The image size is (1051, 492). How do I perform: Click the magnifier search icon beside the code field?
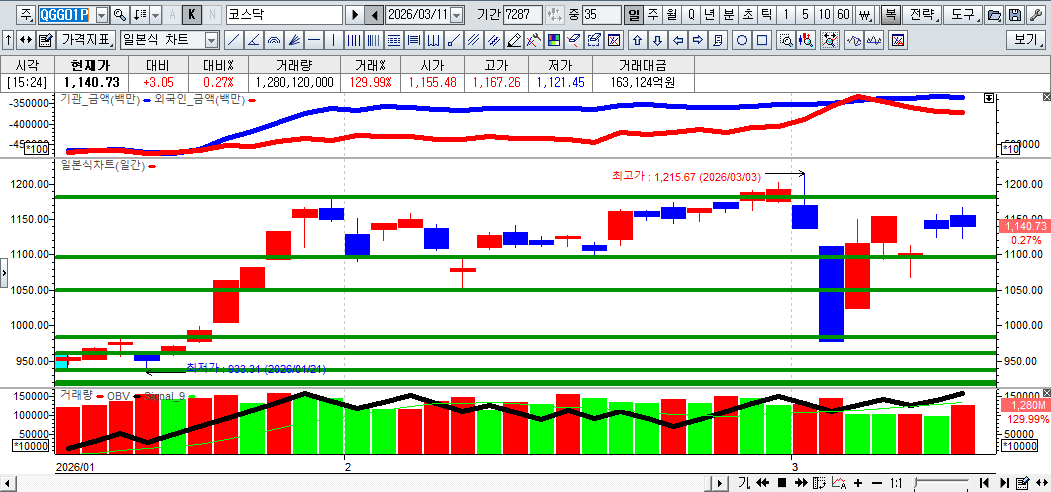pyautogui.click(x=120, y=15)
